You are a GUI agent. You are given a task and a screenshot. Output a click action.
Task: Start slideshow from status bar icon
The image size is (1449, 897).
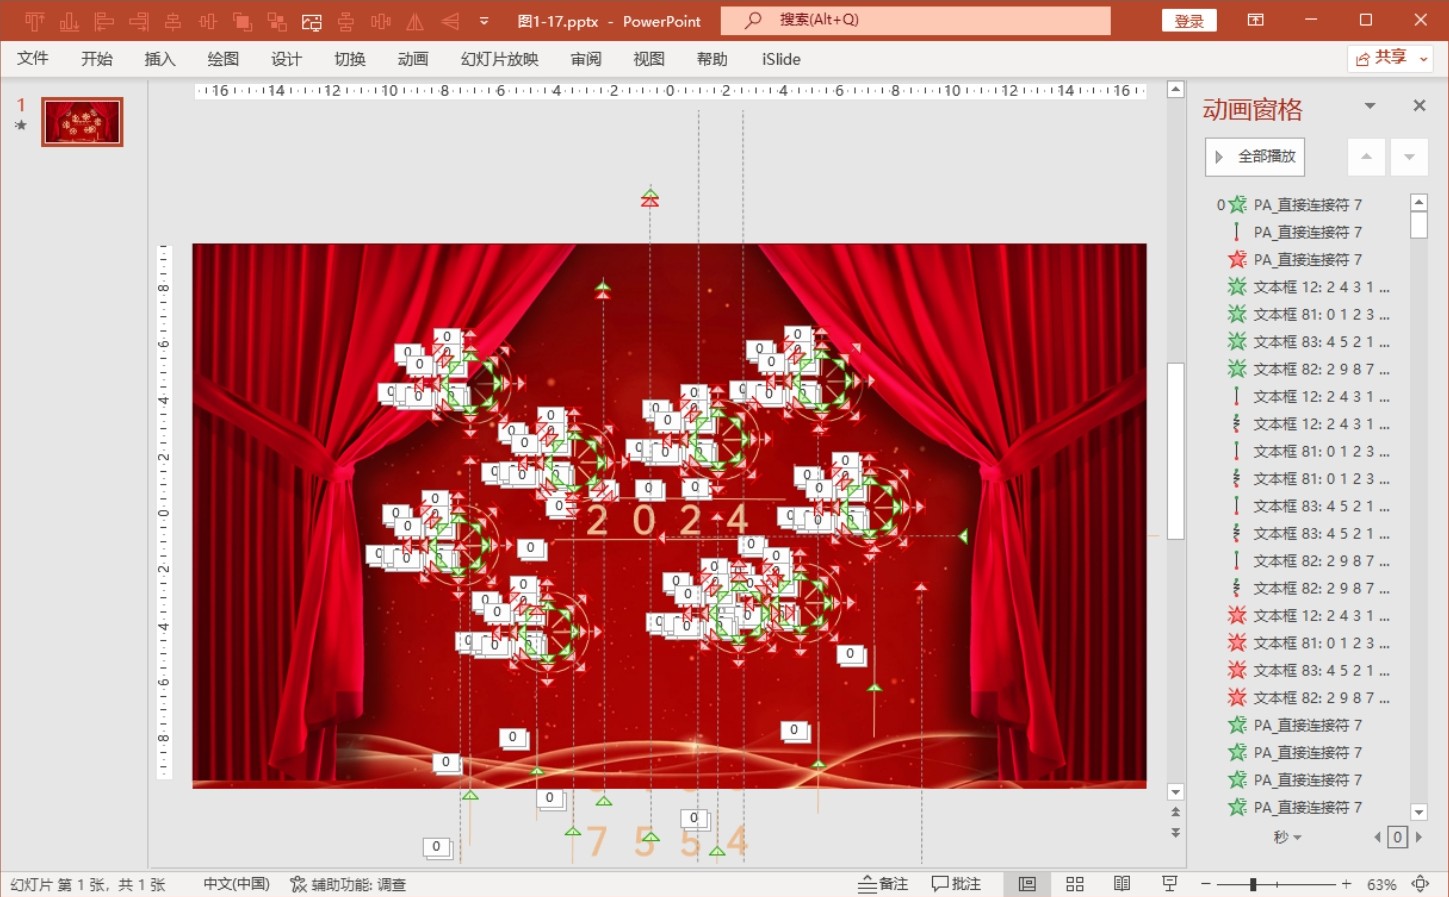[x=1169, y=884]
